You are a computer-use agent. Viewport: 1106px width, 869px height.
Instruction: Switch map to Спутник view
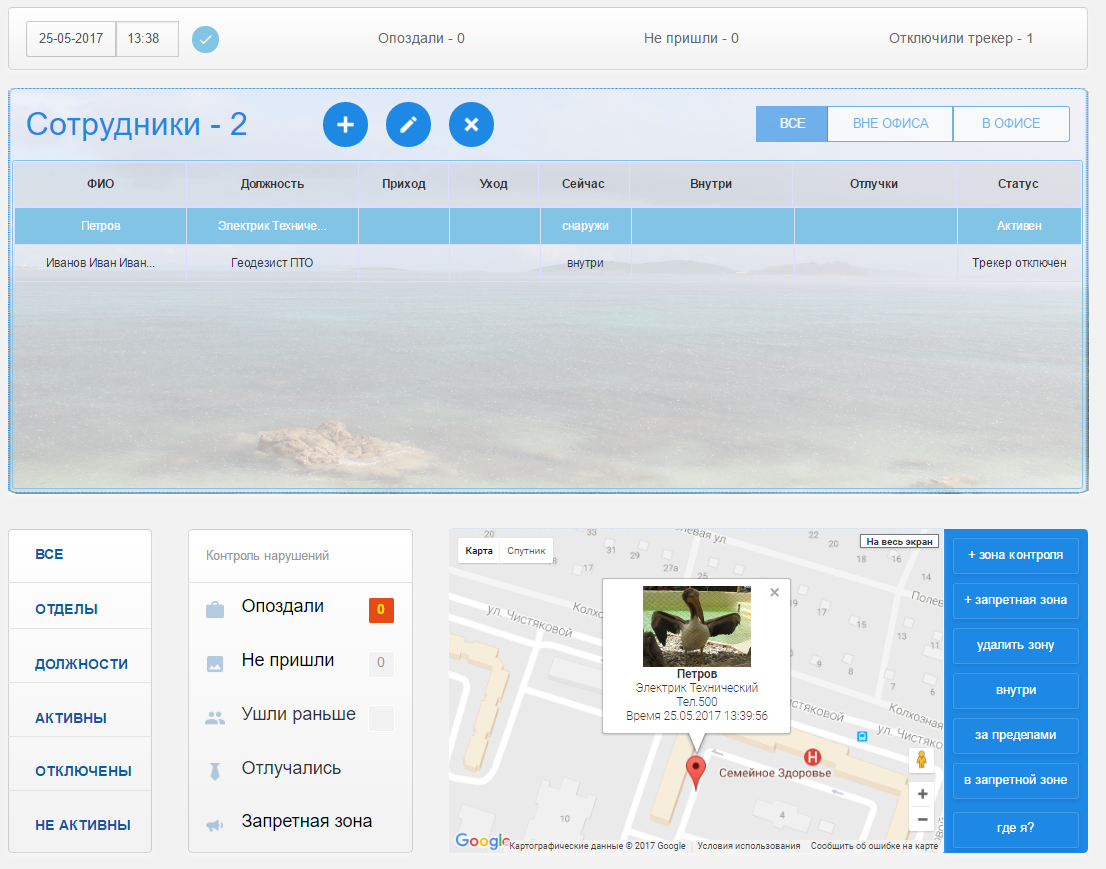pyautogui.click(x=526, y=551)
